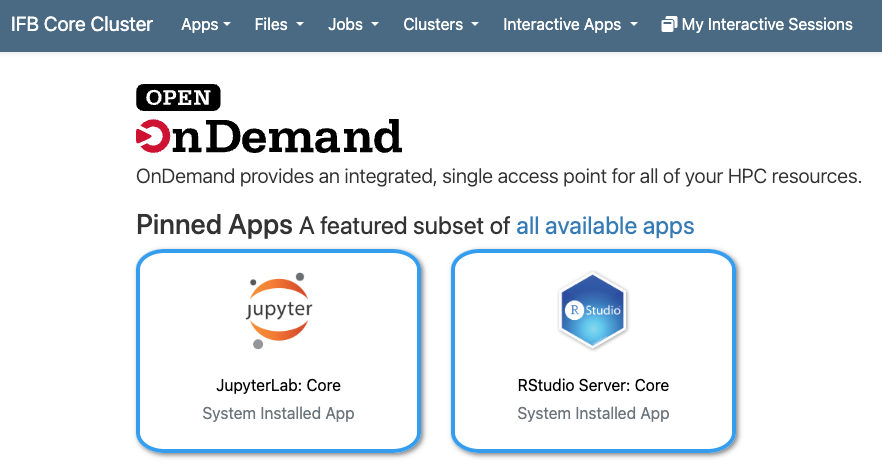Click the caret arrow next to Clusters
Screen dimensions: 882x473
pyautogui.click(x=474, y=26)
